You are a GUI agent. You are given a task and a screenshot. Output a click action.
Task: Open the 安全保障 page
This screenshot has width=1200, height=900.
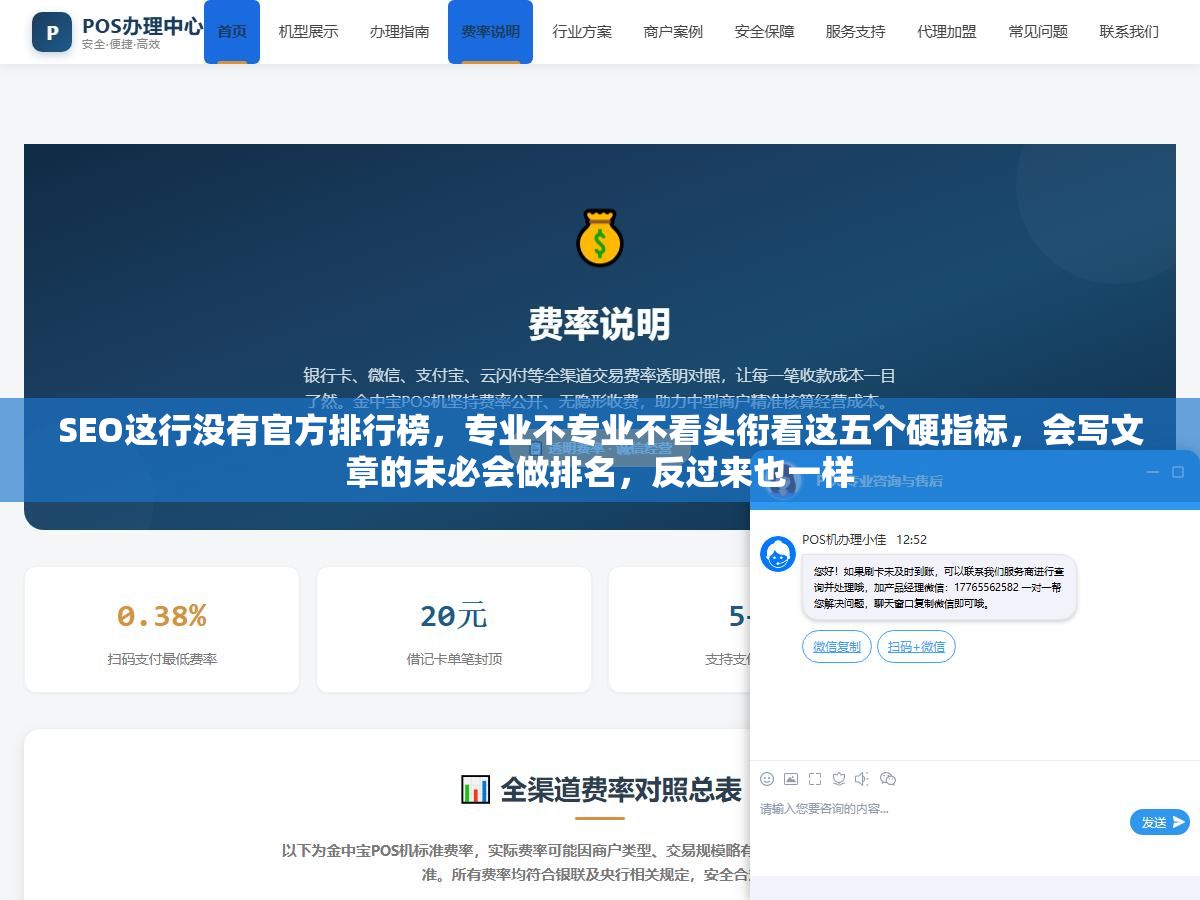764,32
